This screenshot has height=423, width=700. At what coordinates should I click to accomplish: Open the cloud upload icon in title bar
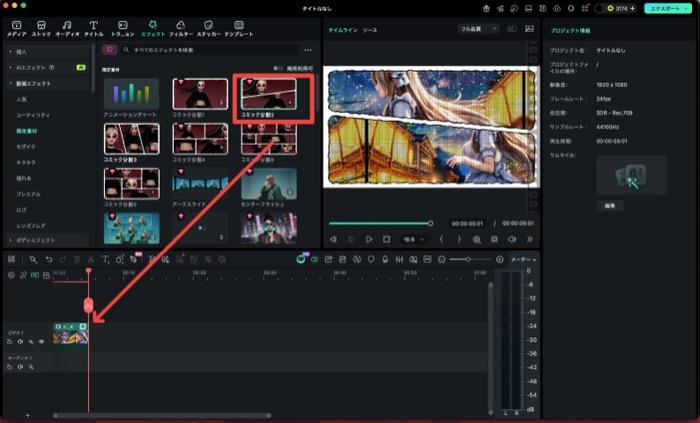pyautogui.click(x=557, y=8)
